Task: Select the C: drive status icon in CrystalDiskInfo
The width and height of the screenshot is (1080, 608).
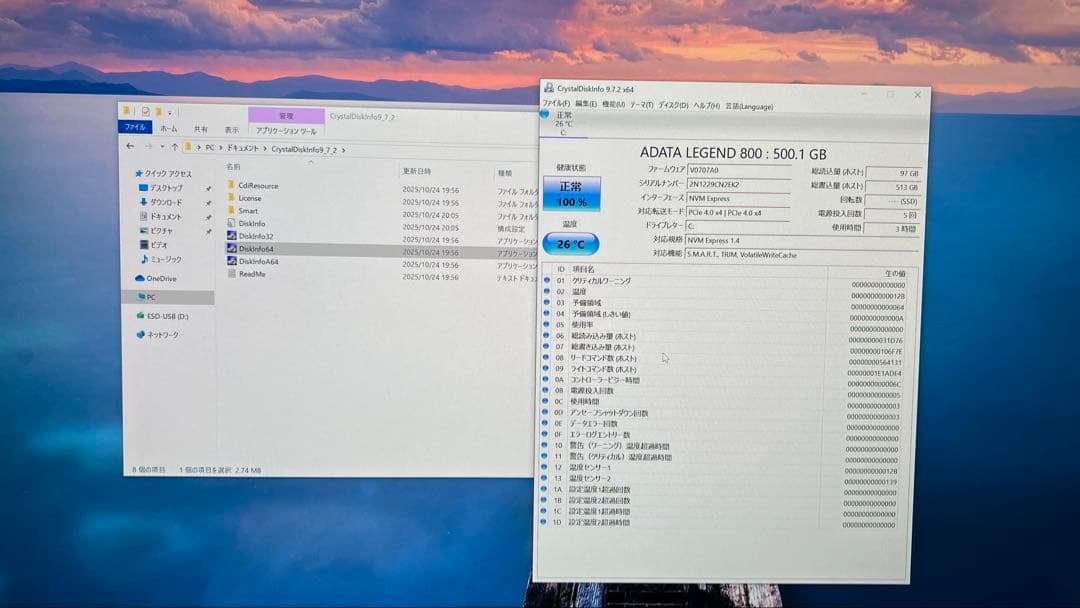Action: click(560, 122)
